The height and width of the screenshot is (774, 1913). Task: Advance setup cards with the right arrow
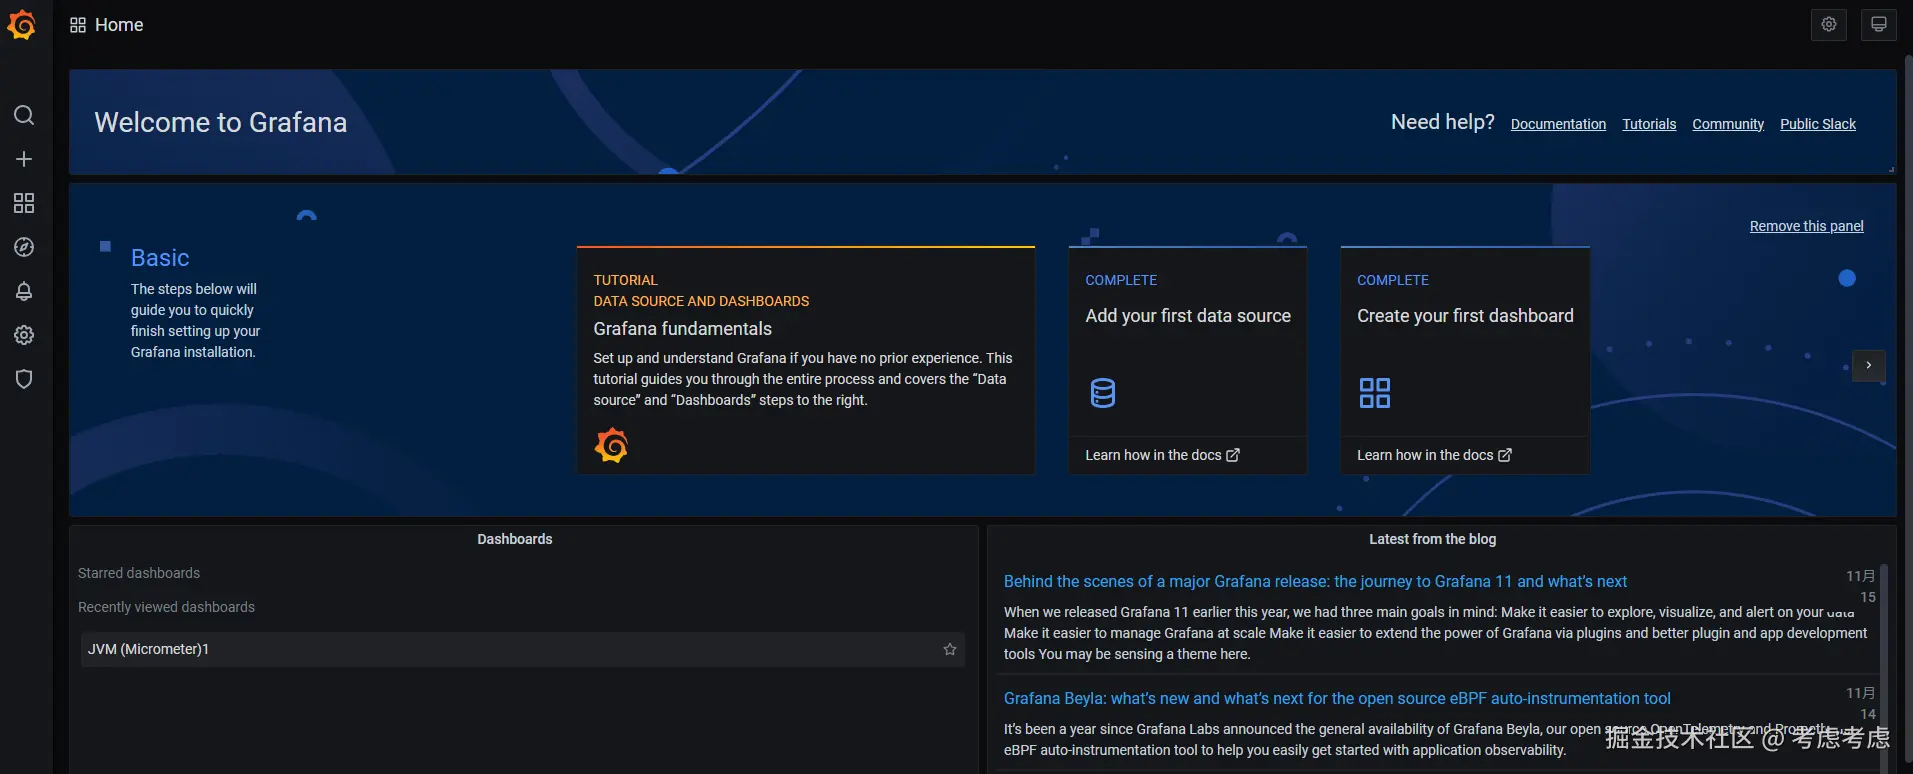[x=1868, y=365]
